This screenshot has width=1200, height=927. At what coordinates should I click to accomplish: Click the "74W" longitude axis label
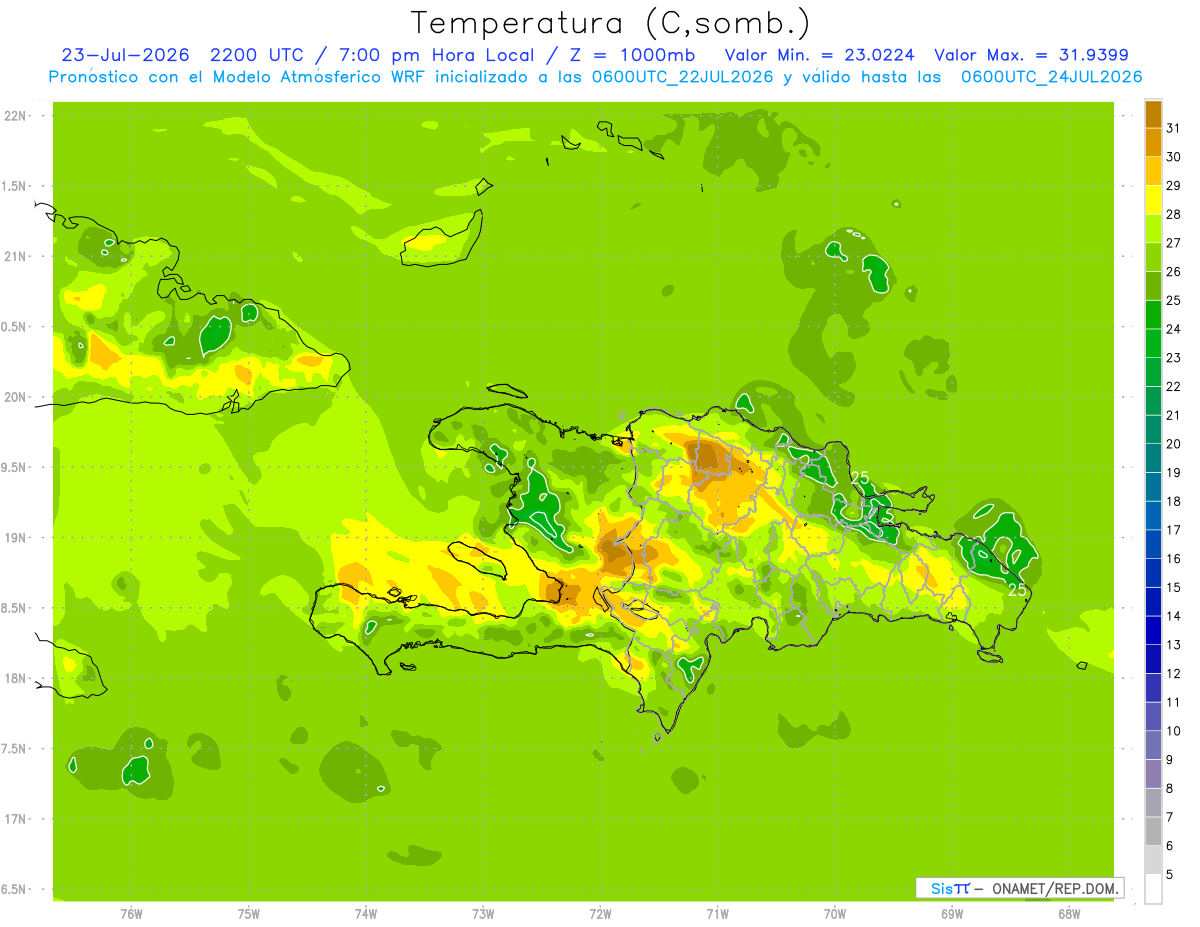coord(365,913)
